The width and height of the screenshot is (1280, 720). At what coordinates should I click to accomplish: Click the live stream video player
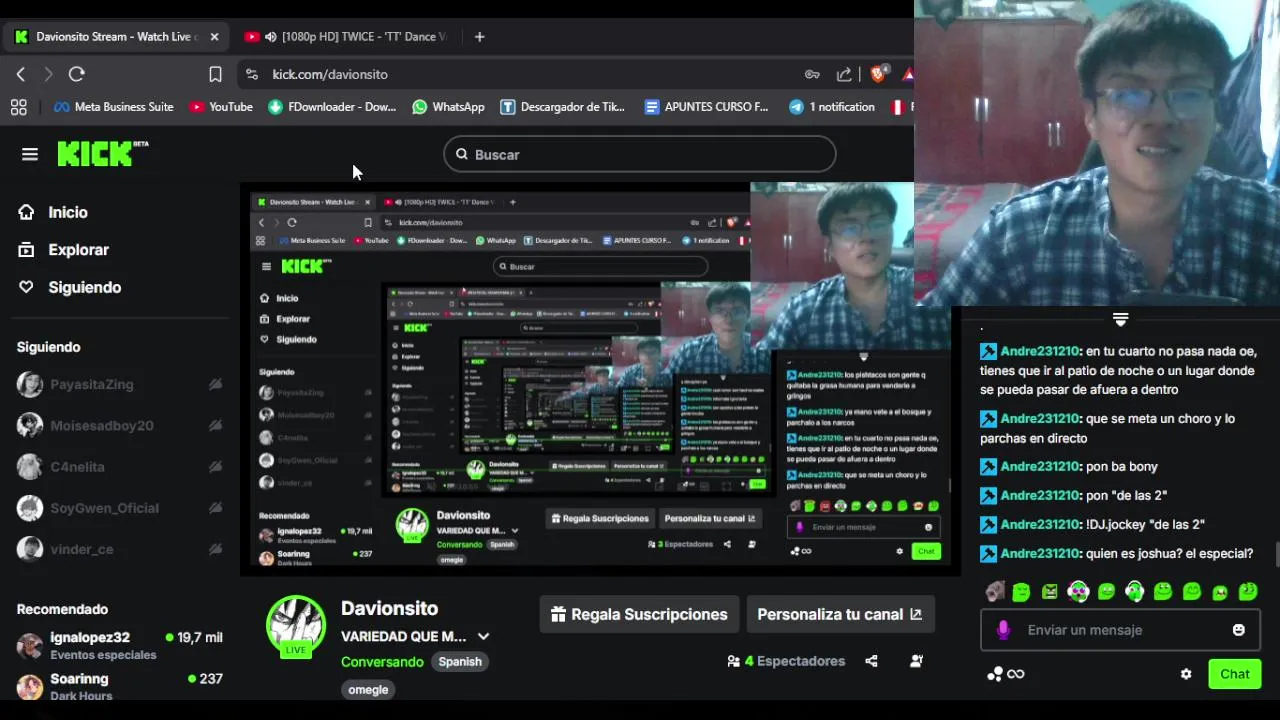(600, 378)
